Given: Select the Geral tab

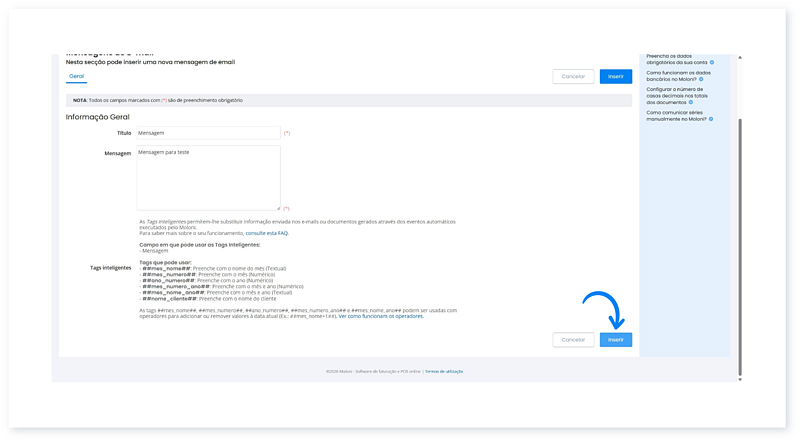Looking at the screenshot, I should pos(76,76).
